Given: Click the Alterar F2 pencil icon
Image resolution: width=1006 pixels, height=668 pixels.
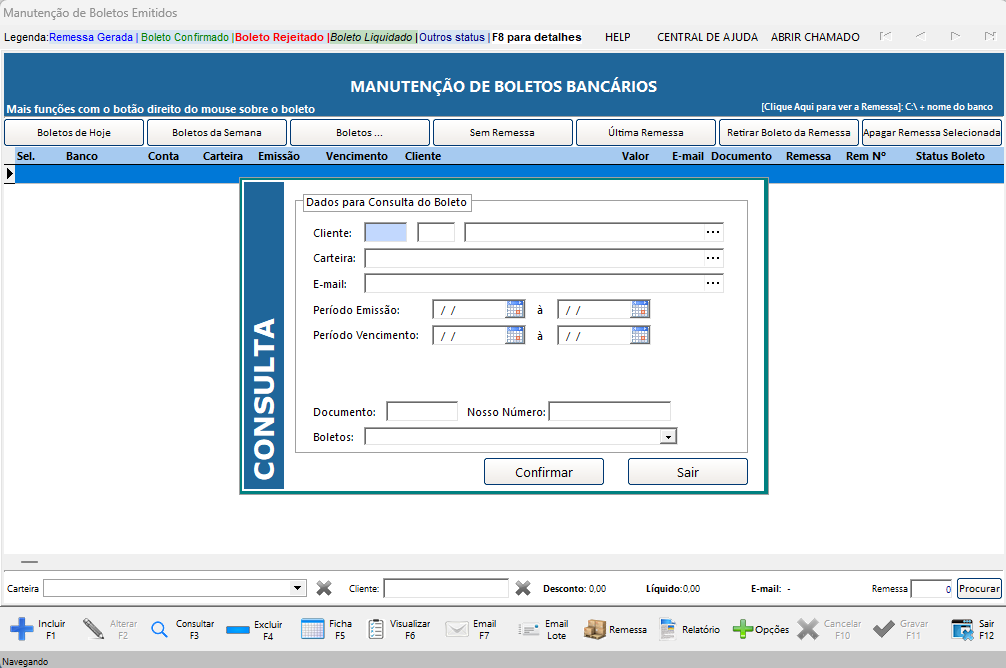Looking at the screenshot, I should coord(94,629).
